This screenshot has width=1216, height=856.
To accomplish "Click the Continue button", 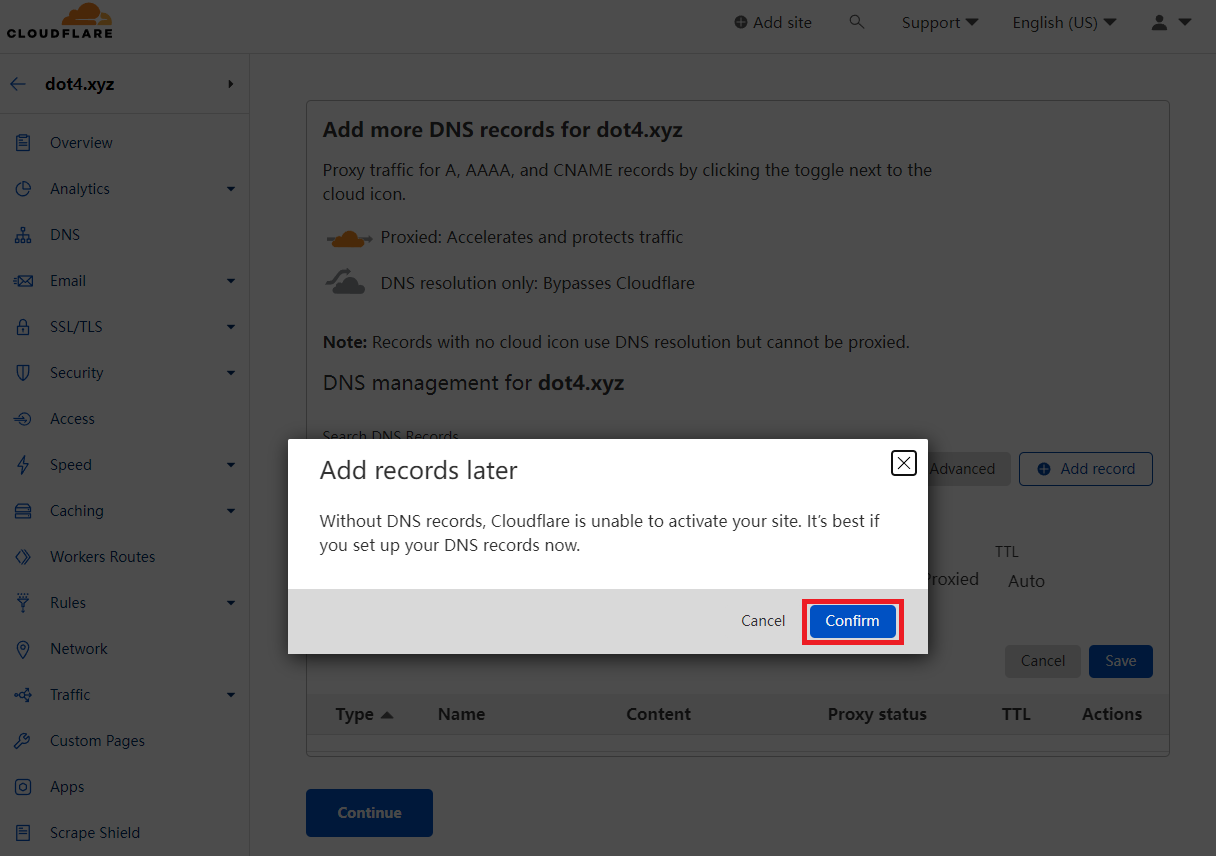I will pyautogui.click(x=369, y=813).
